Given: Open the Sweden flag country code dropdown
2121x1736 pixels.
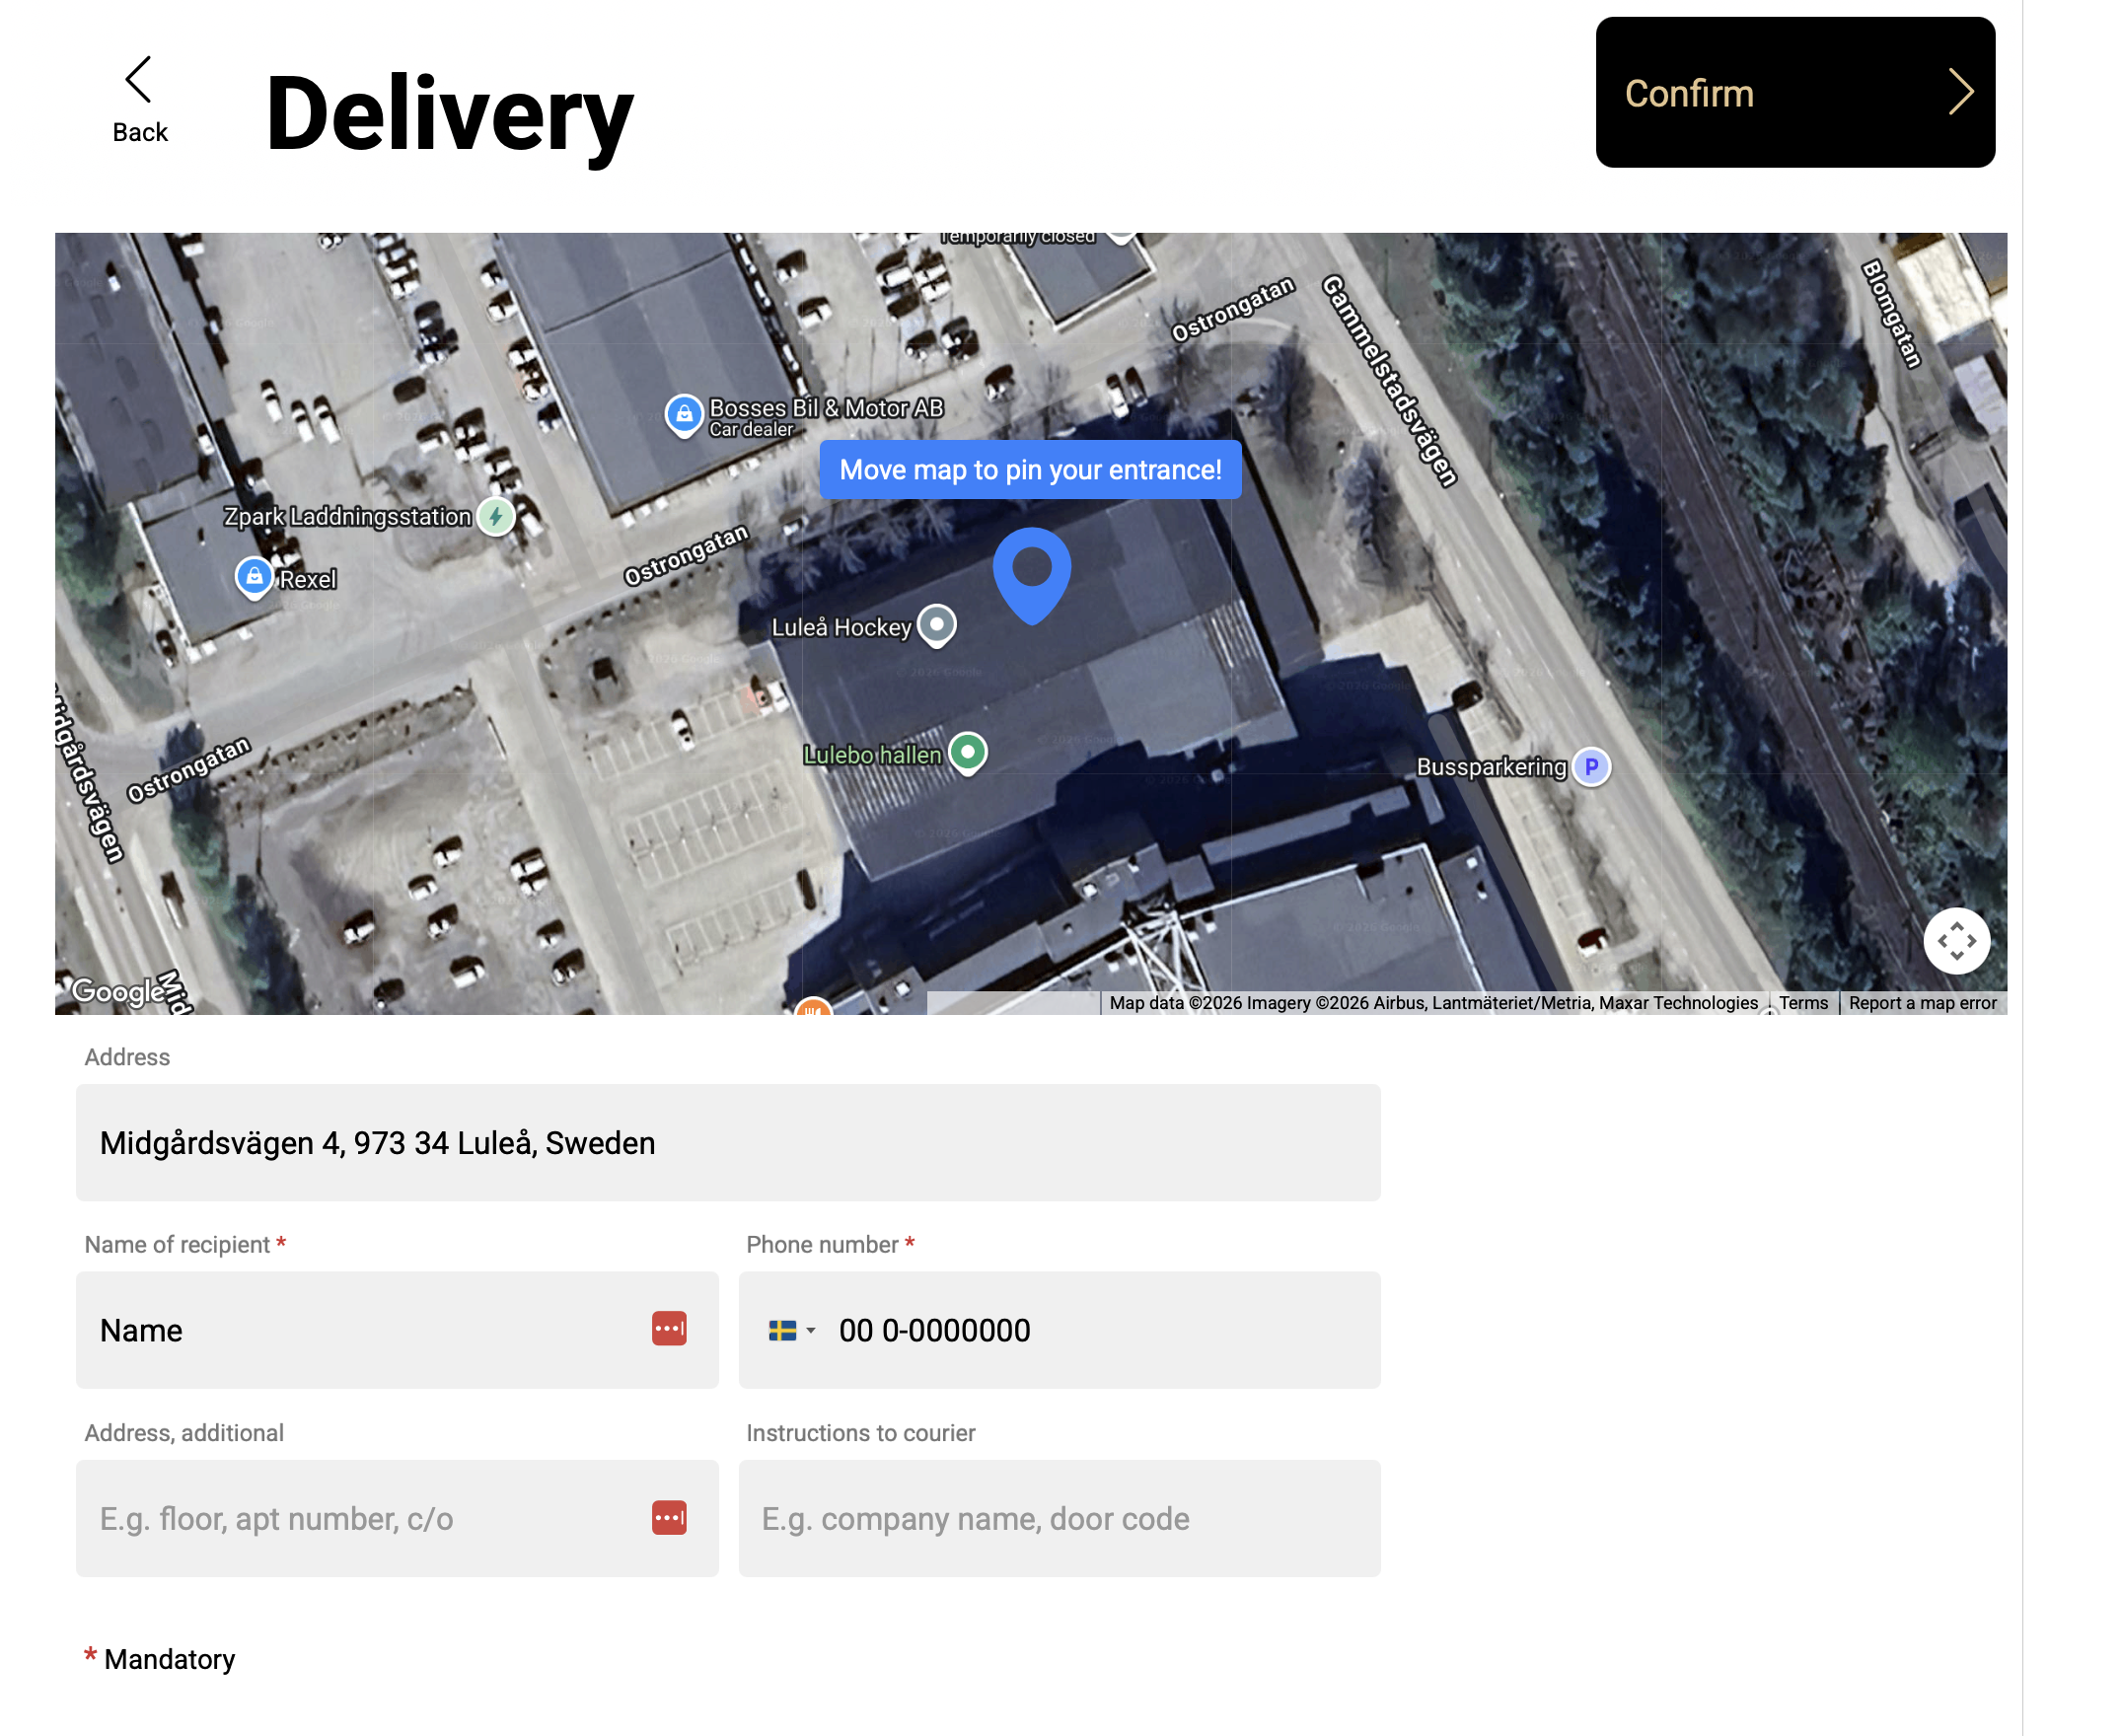Looking at the screenshot, I should [791, 1330].
